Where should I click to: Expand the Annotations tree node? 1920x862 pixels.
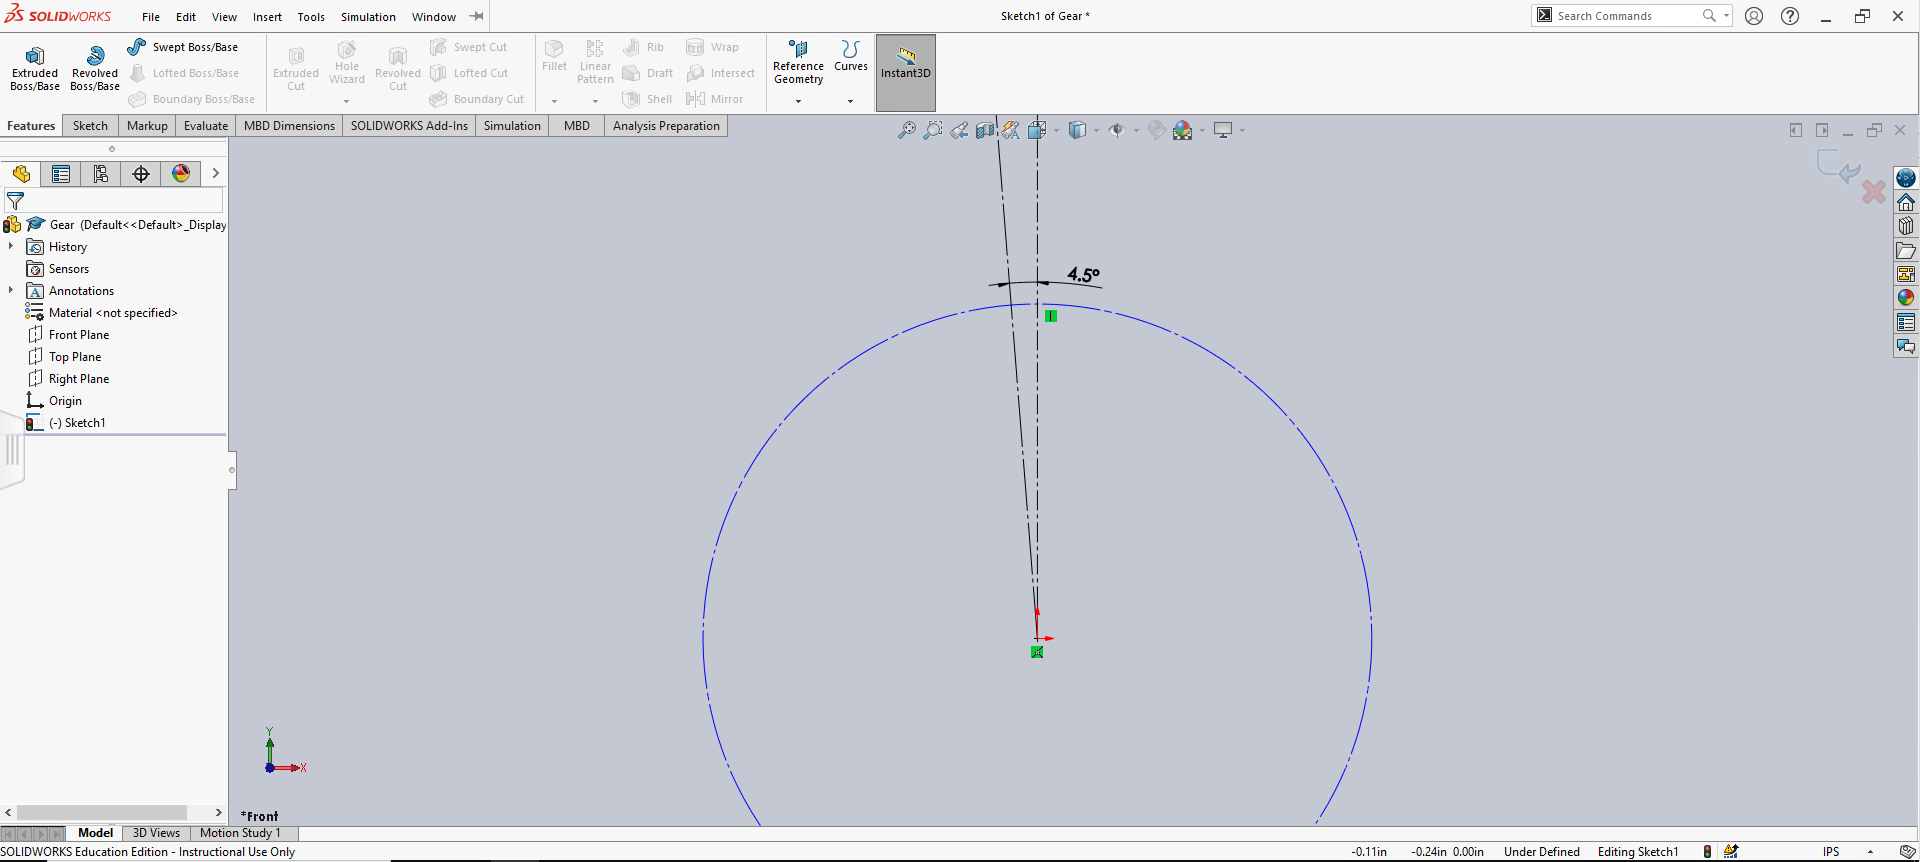pyautogui.click(x=11, y=290)
